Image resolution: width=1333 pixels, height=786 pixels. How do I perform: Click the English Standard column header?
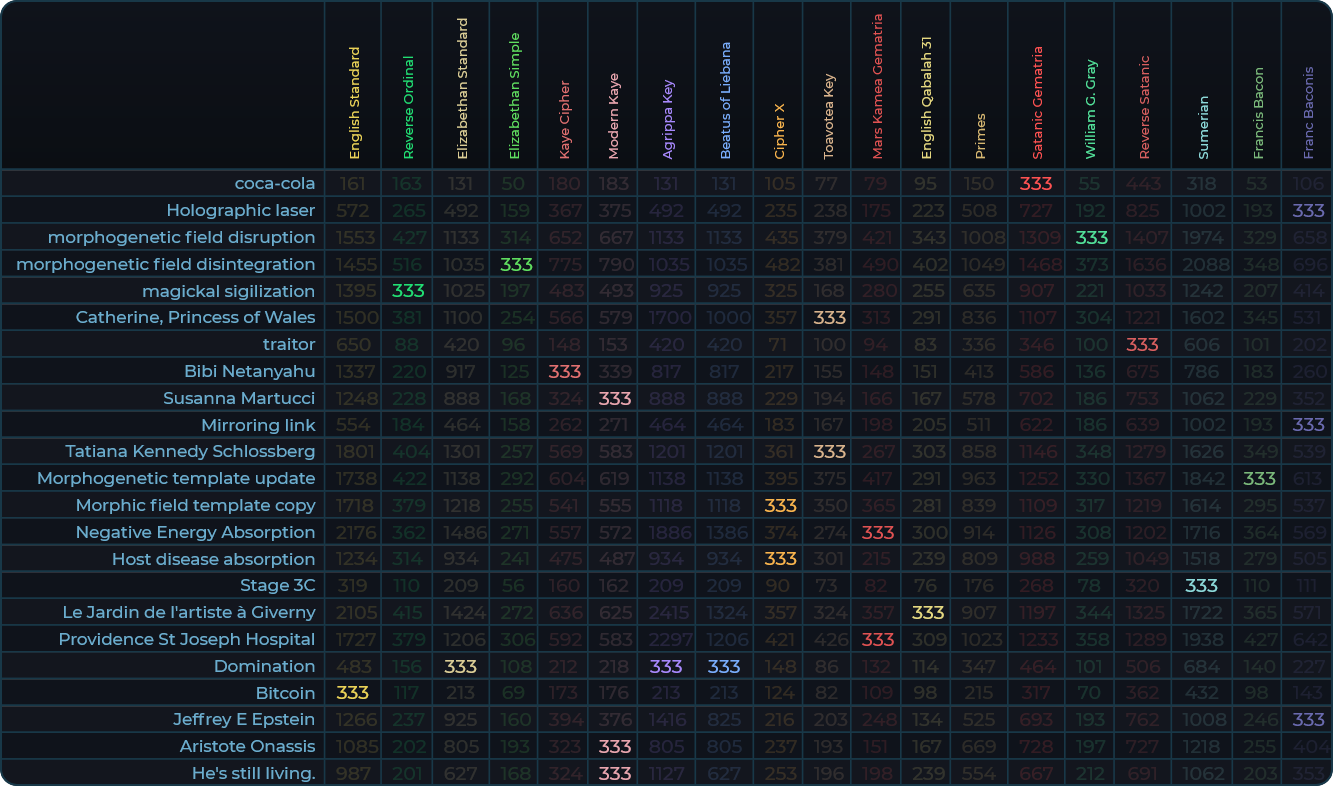tap(354, 103)
